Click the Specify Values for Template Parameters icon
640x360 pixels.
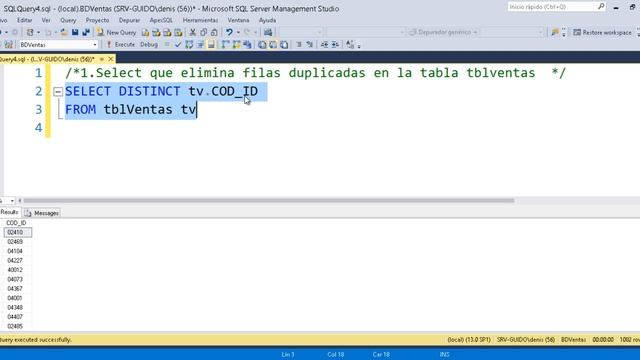pyautogui.click(x=350, y=44)
